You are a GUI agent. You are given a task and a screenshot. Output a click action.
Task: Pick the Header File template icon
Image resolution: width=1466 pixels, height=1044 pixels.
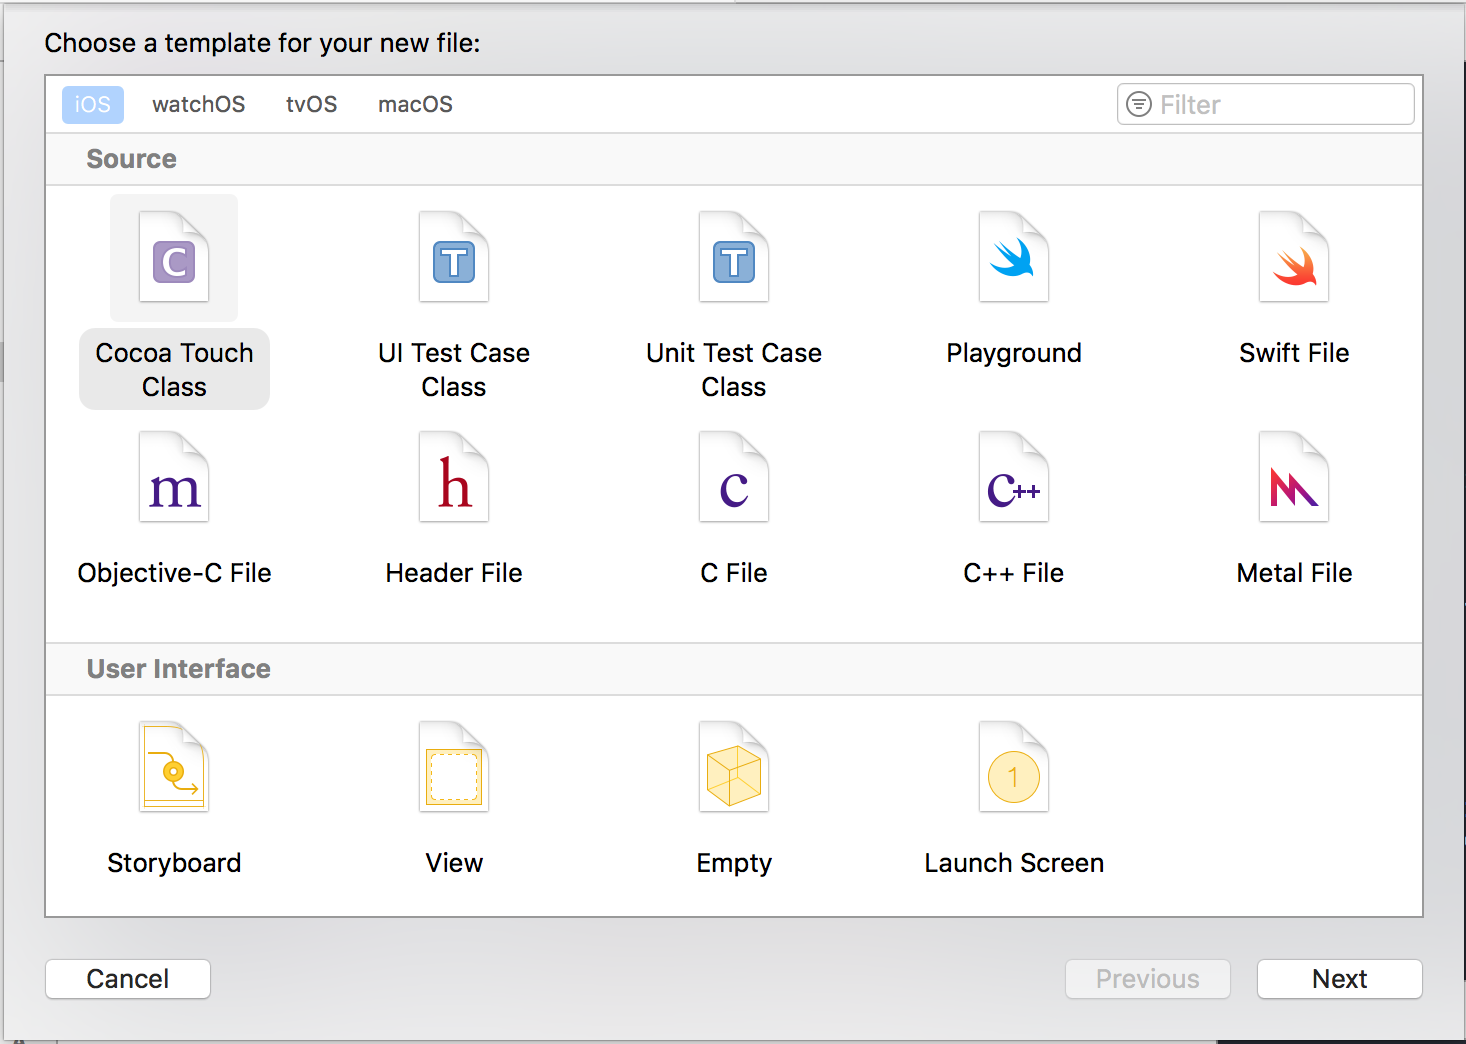click(454, 477)
